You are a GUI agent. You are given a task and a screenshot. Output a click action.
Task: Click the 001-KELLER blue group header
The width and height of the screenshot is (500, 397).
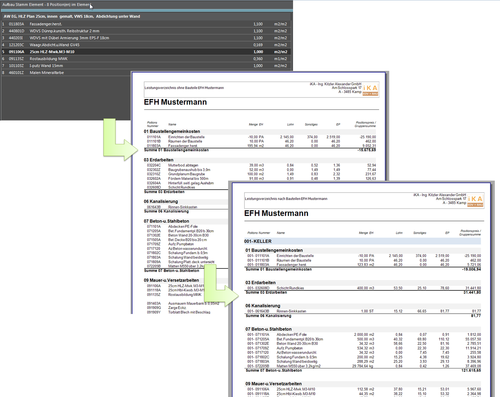[x=362, y=241]
